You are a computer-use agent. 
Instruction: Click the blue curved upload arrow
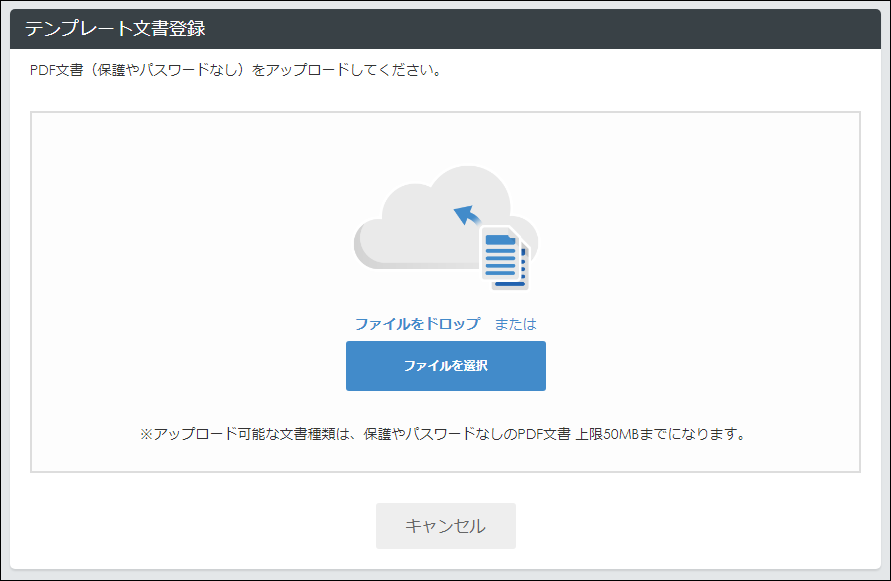pyautogui.click(x=467, y=215)
